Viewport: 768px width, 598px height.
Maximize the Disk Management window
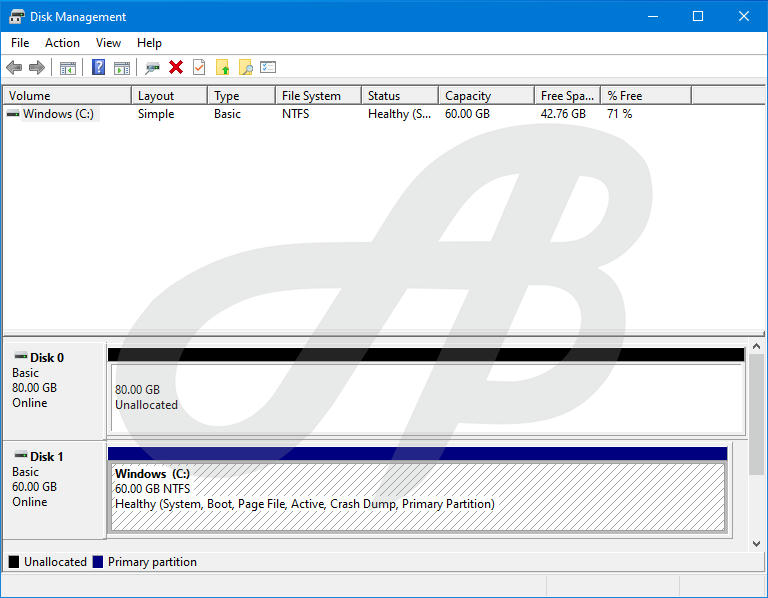click(698, 16)
